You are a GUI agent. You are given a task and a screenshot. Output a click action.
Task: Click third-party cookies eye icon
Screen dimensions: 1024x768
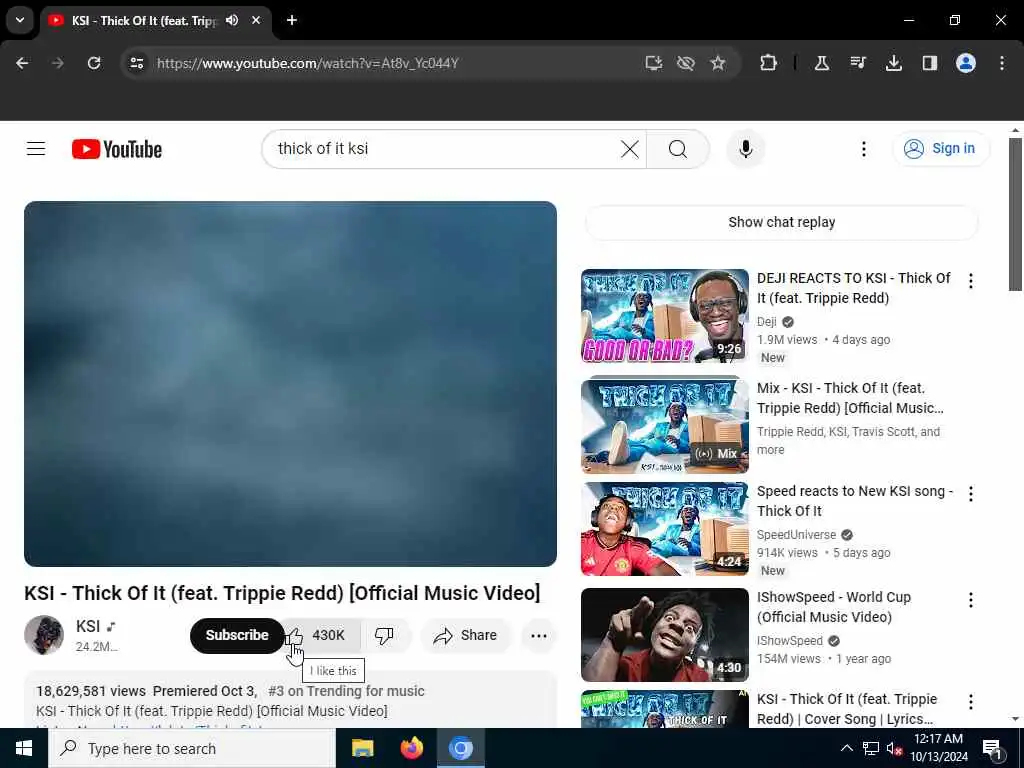pos(686,63)
